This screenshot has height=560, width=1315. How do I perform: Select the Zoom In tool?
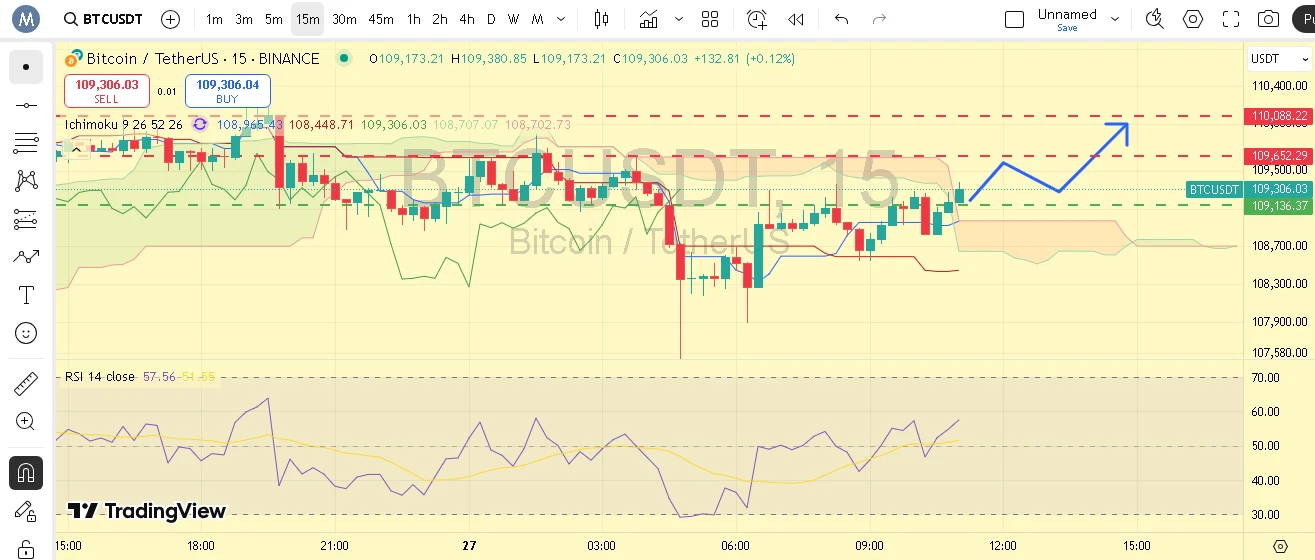(26, 422)
